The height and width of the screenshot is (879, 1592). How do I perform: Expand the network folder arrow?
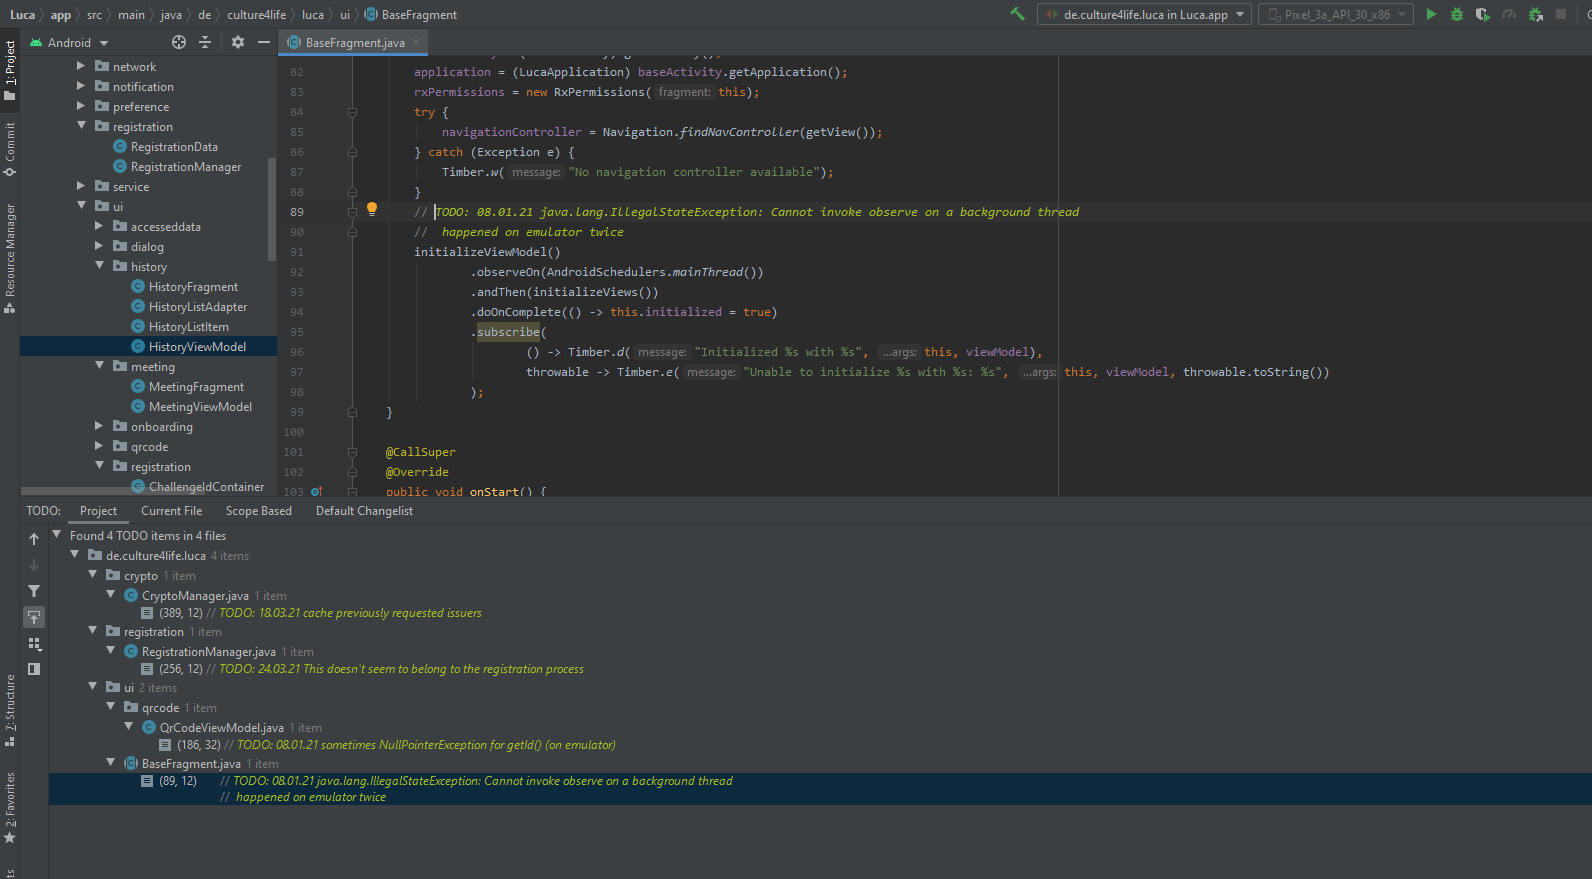tap(81, 66)
